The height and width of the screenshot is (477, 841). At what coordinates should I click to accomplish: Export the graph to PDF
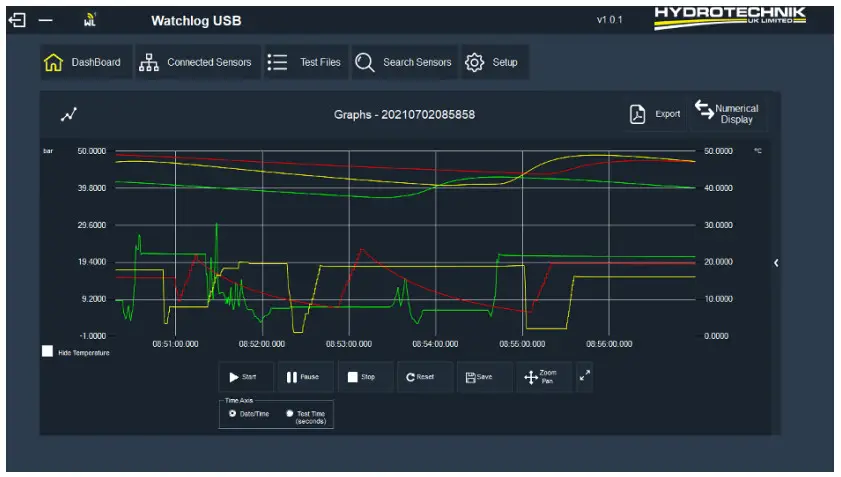click(x=654, y=114)
